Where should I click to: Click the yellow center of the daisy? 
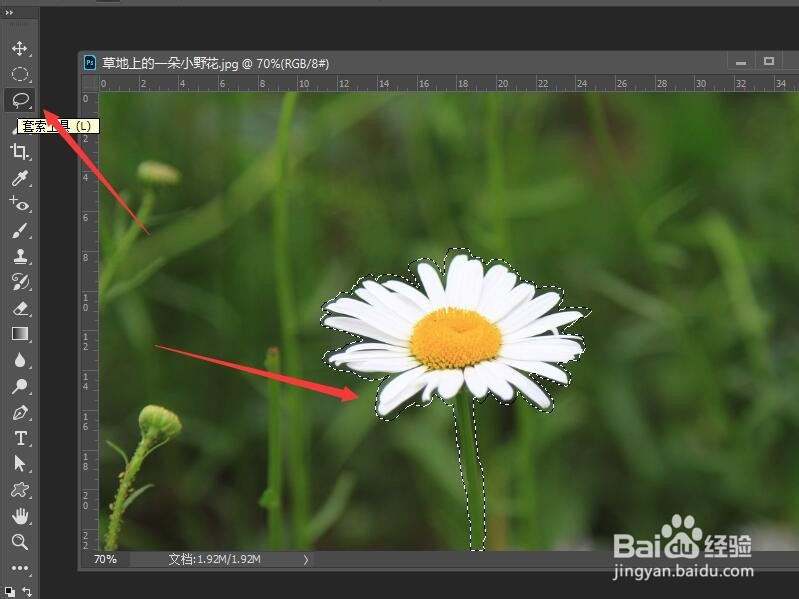(x=455, y=338)
